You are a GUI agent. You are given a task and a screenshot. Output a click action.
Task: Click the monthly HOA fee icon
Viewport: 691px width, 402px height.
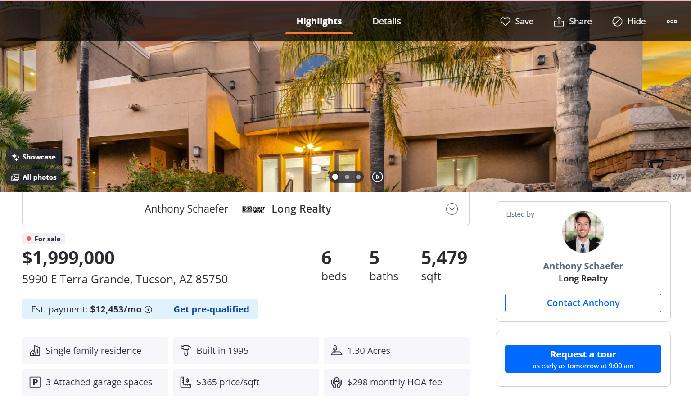tap(336, 382)
